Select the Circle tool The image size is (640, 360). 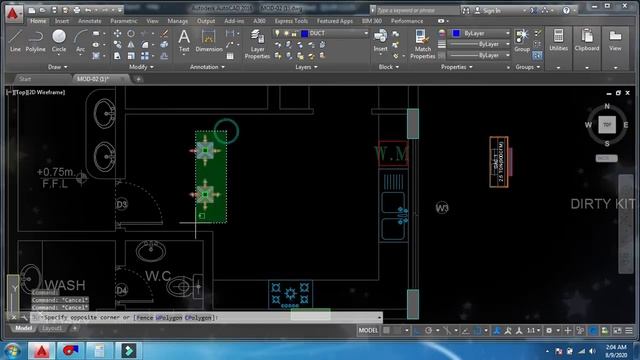(x=59, y=41)
